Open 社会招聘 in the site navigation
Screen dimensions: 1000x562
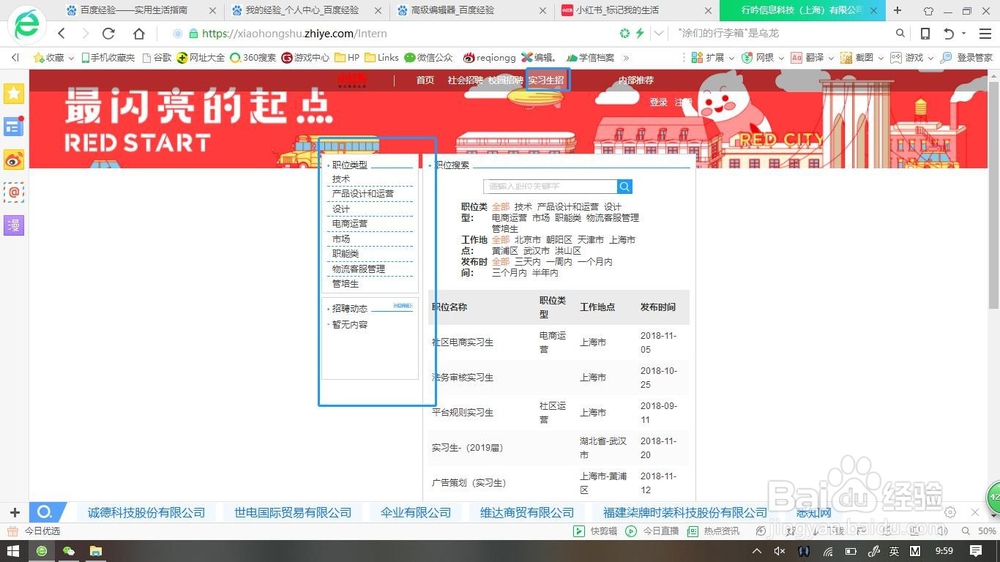point(465,80)
